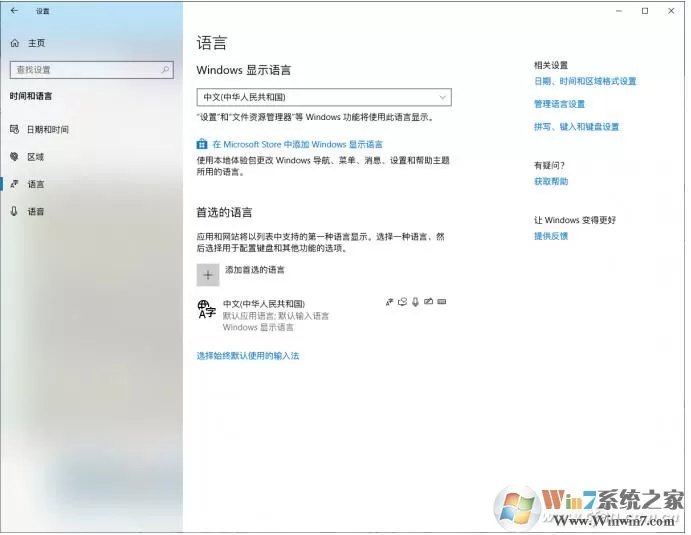Image resolution: width=691 pixels, height=535 pixels.
Task: Click 在 Microsoft Store 中添加 Windows 显示语言 link
Action: [x=297, y=144]
